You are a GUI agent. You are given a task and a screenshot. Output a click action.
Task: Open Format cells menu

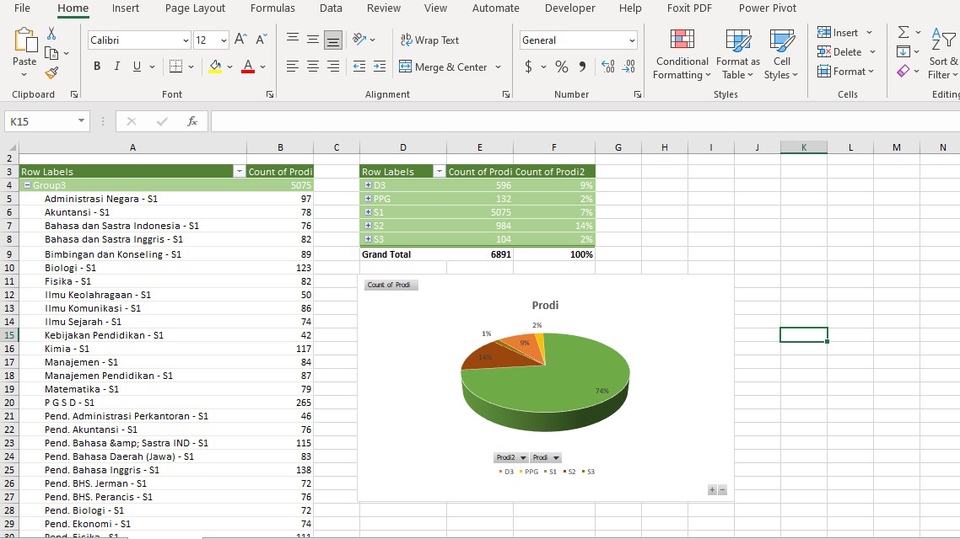846,72
